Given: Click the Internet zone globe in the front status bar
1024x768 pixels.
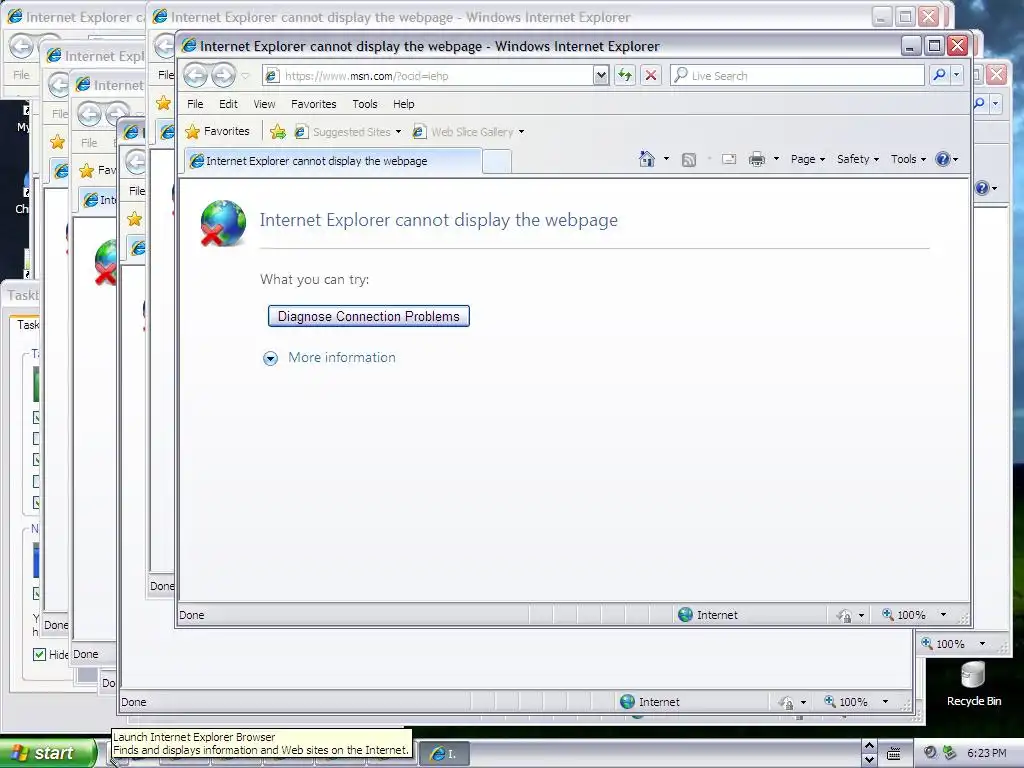Looking at the screenshot, I should tap(685, 615).
